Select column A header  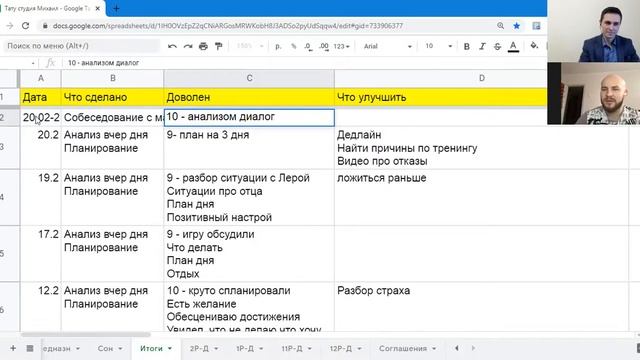coord(40,78)
